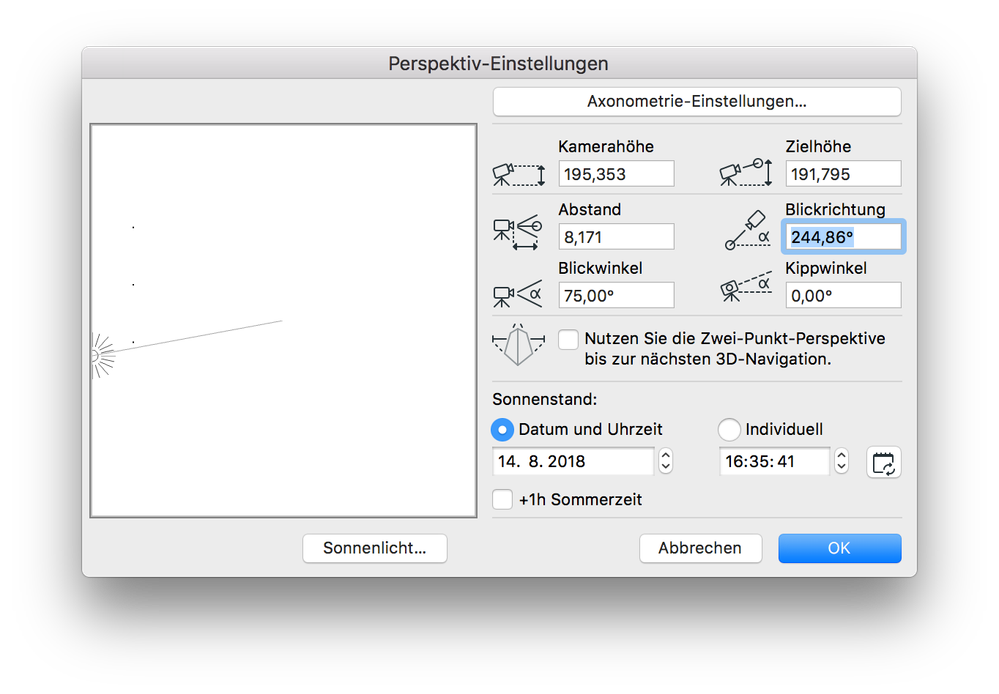
Task: Focus the Kamerahöhe field 195,353
Action: point(616,174)
